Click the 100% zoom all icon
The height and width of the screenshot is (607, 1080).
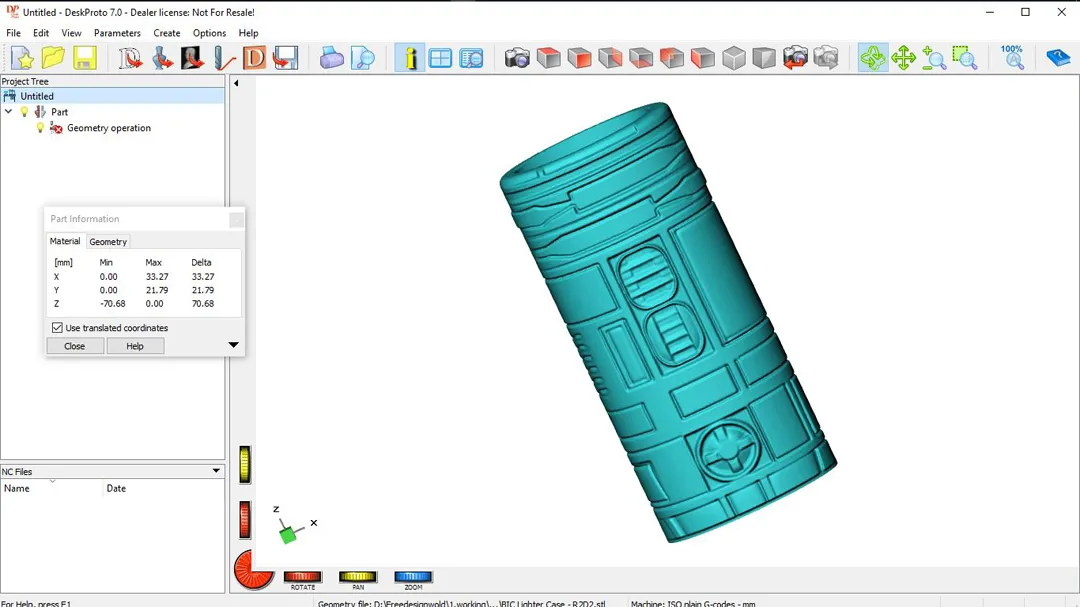click(x=1012, y=58)
